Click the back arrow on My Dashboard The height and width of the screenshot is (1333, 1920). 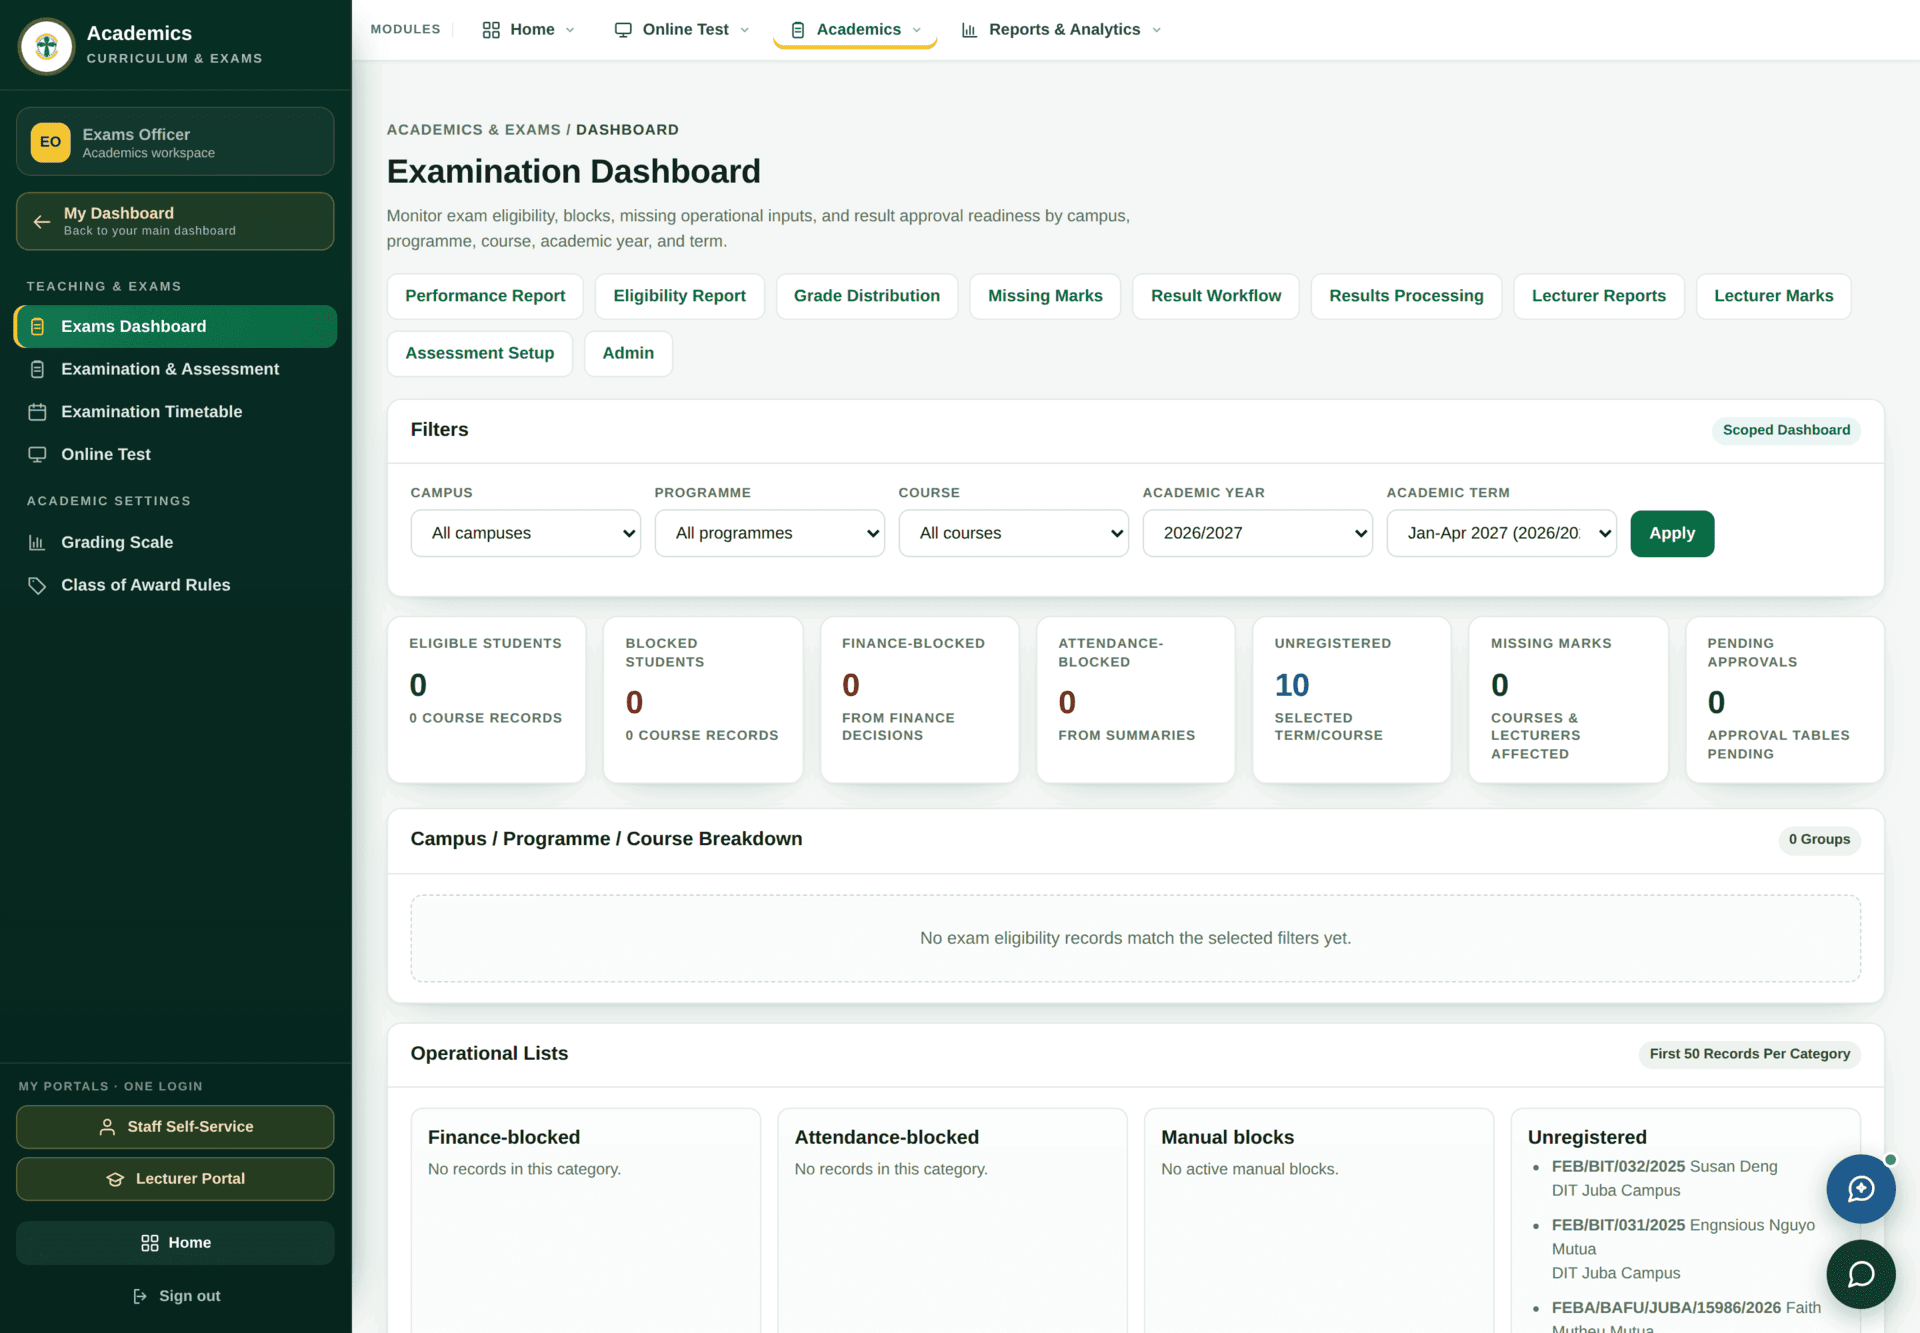(42, 221)
